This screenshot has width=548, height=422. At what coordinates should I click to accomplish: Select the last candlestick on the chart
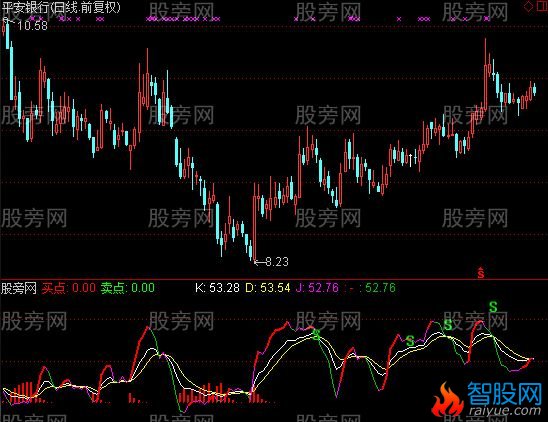coord(535,90)
